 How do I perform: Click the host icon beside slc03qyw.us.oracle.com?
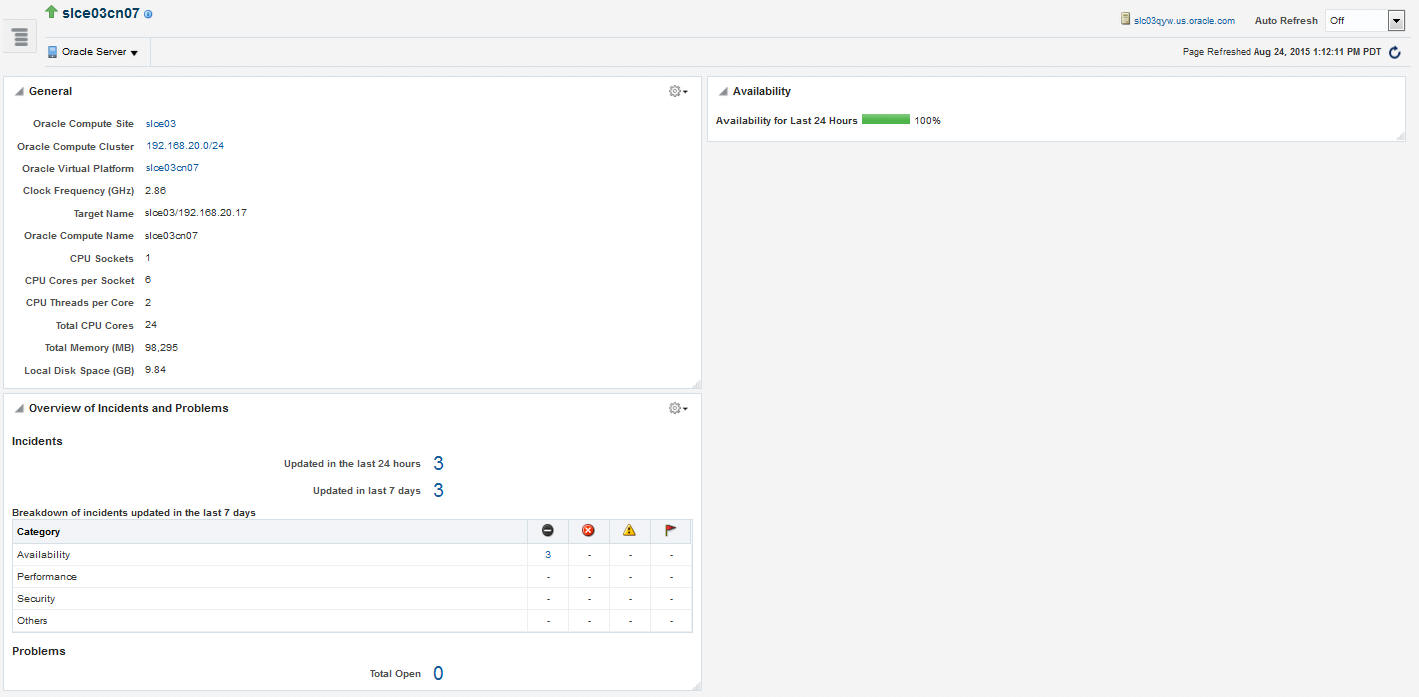[1125, 19]
